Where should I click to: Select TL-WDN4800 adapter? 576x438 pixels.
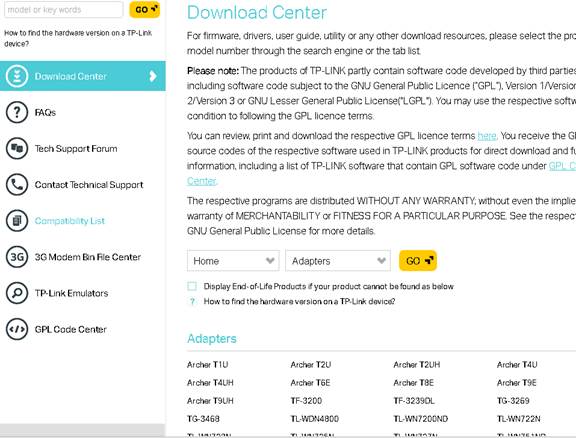pyautogui.click(x=314, y=419)
